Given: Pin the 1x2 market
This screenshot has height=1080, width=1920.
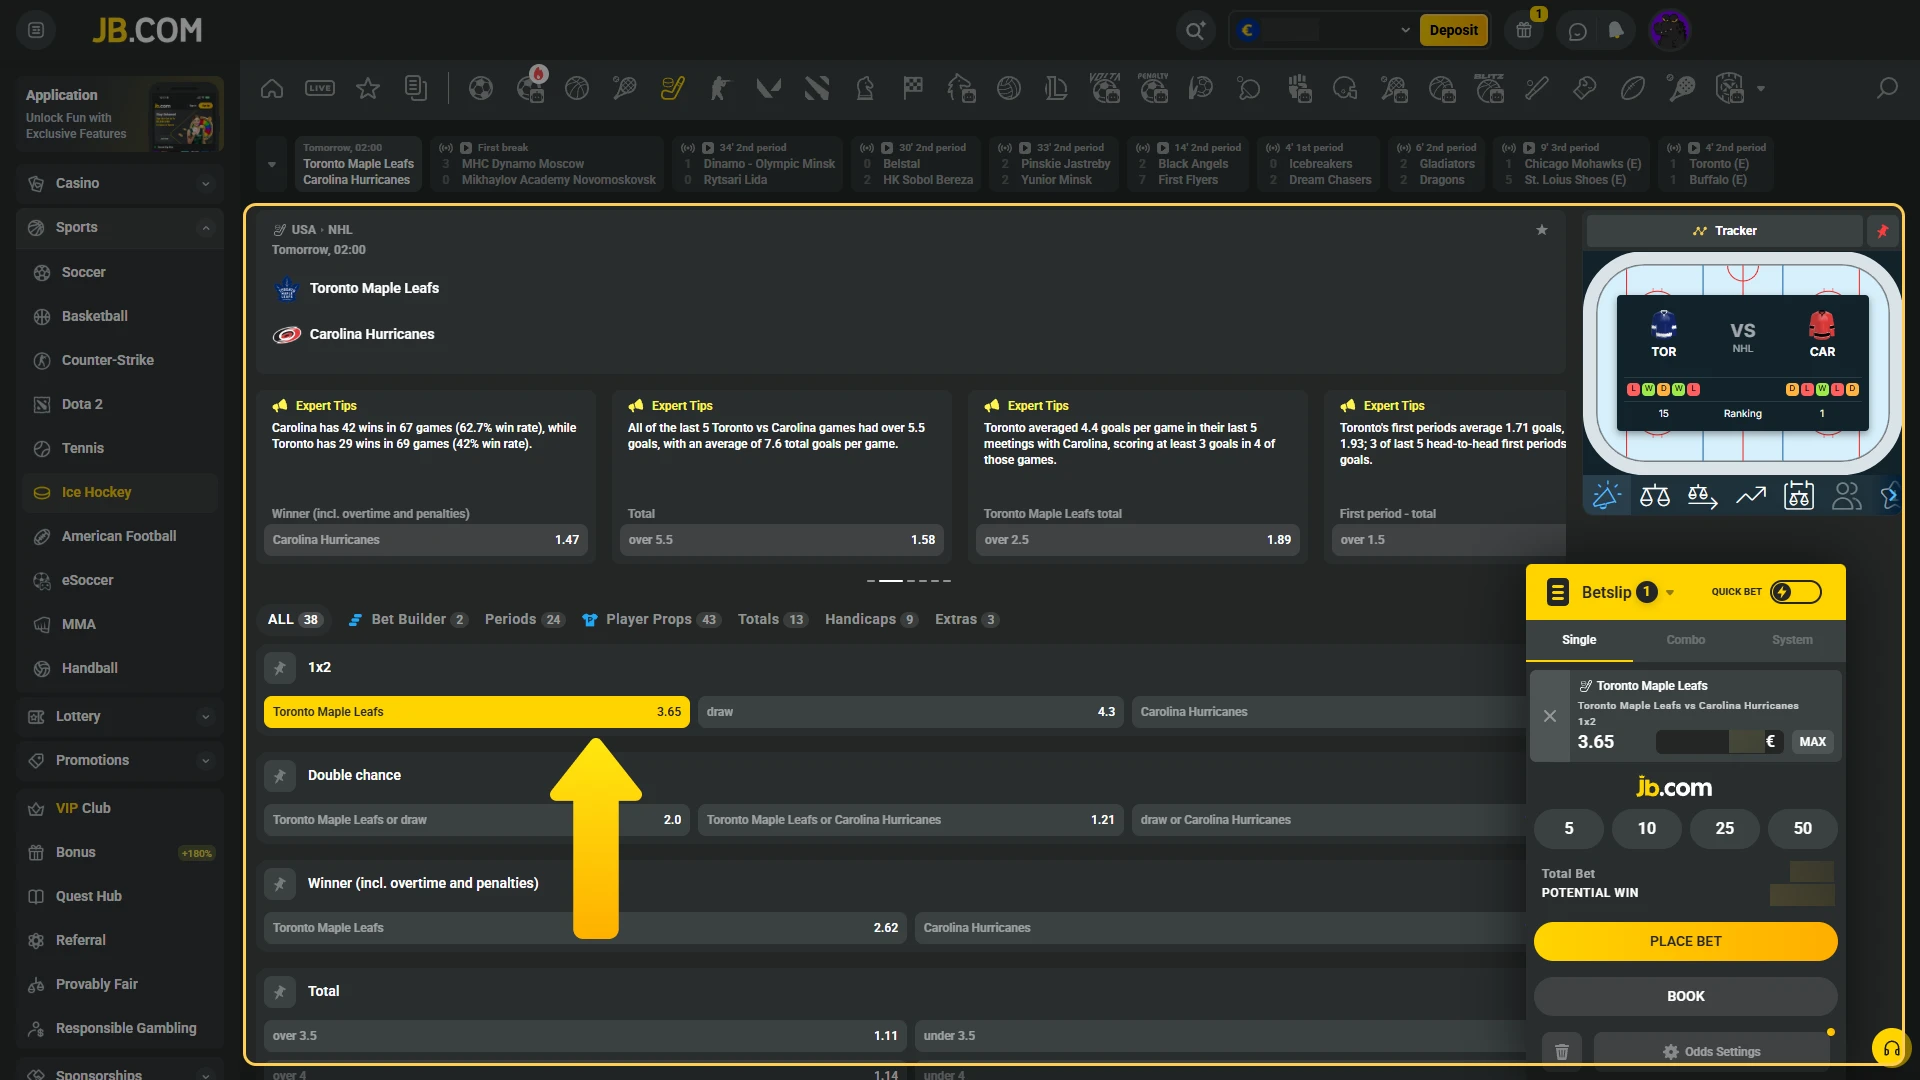Looking at the screenshot, I should pyautogui.click(x=280, y=667).
